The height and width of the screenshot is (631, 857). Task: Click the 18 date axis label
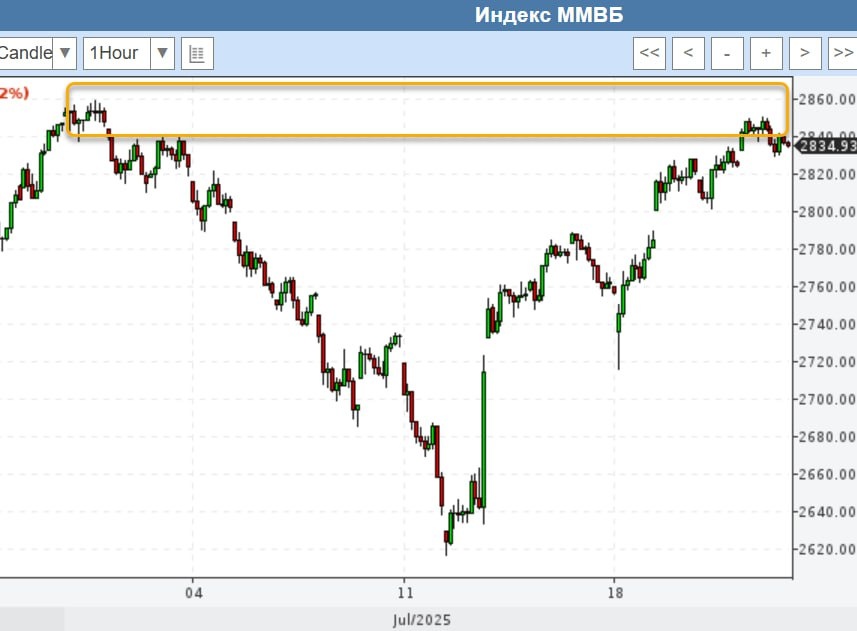[615, 593]
